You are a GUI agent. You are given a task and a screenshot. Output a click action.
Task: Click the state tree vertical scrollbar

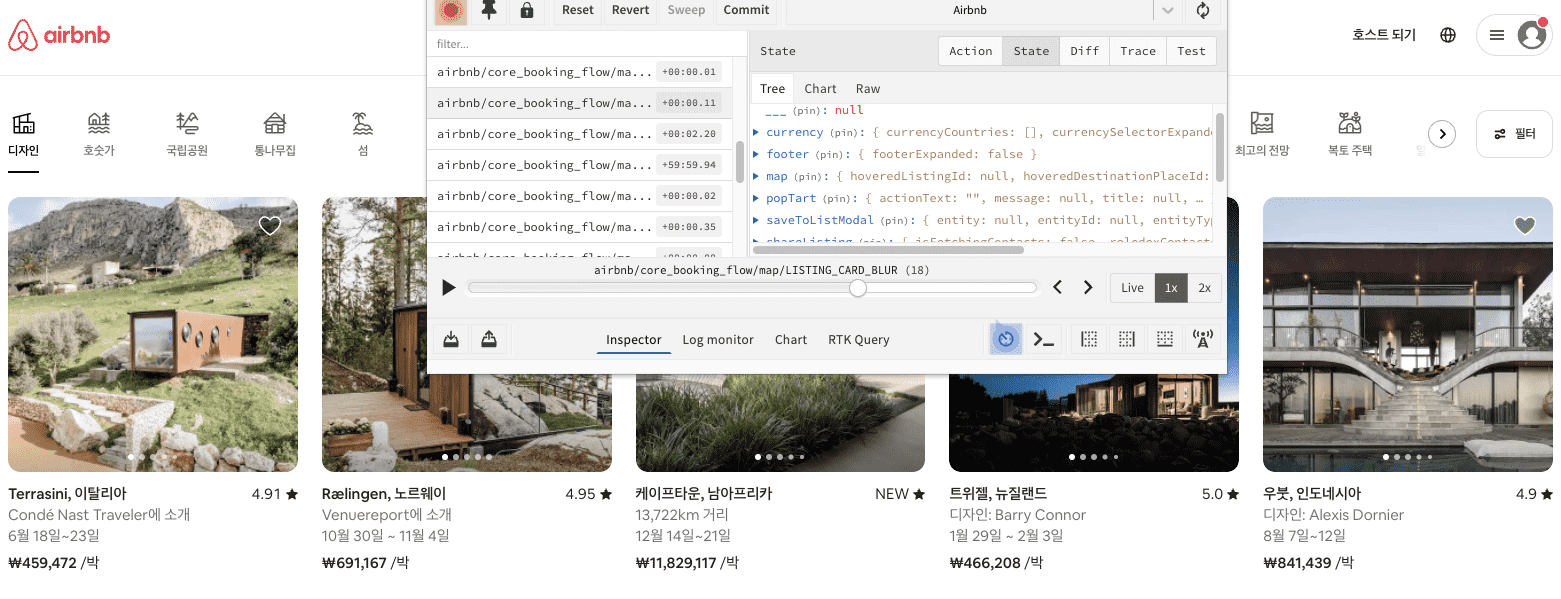[x=1220, y=146]
